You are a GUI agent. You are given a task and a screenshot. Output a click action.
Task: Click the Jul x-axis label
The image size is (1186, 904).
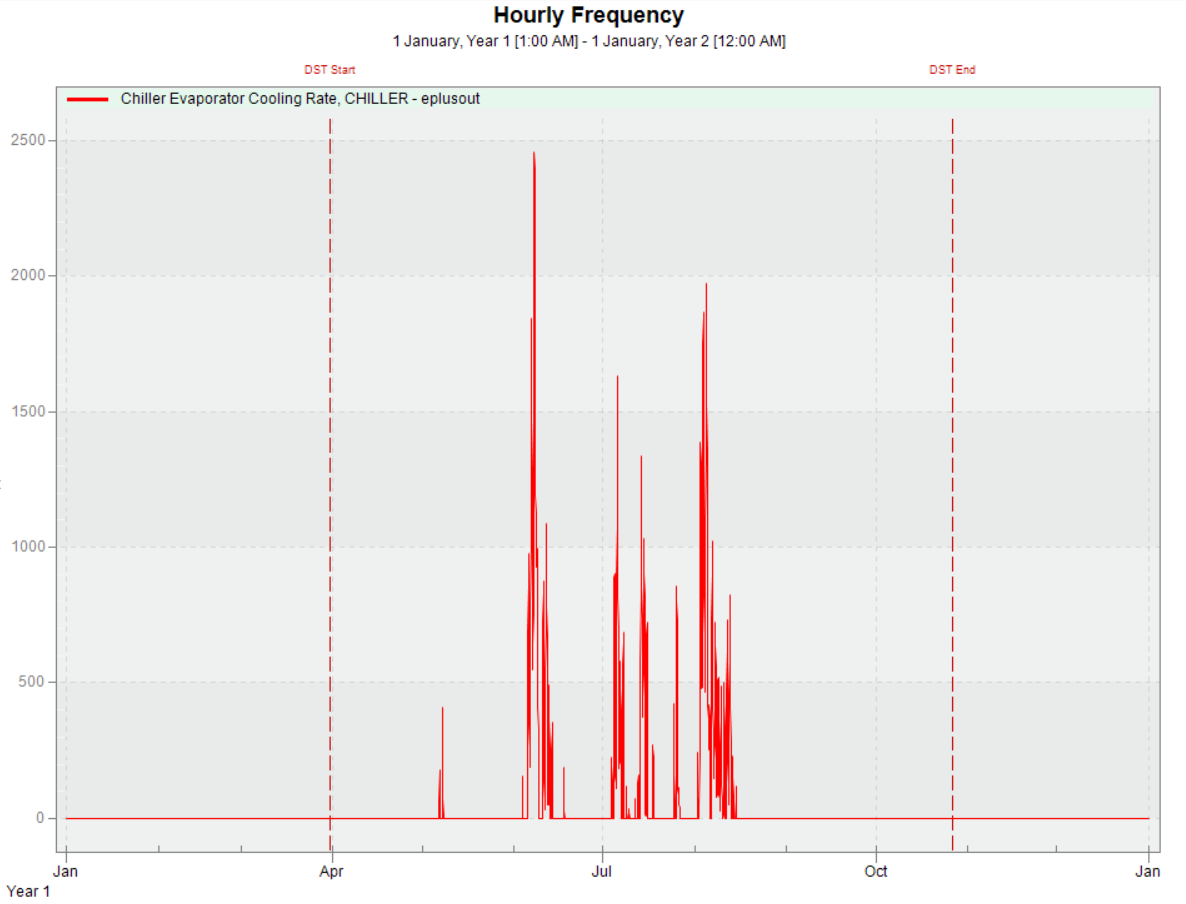click(601, 871)
